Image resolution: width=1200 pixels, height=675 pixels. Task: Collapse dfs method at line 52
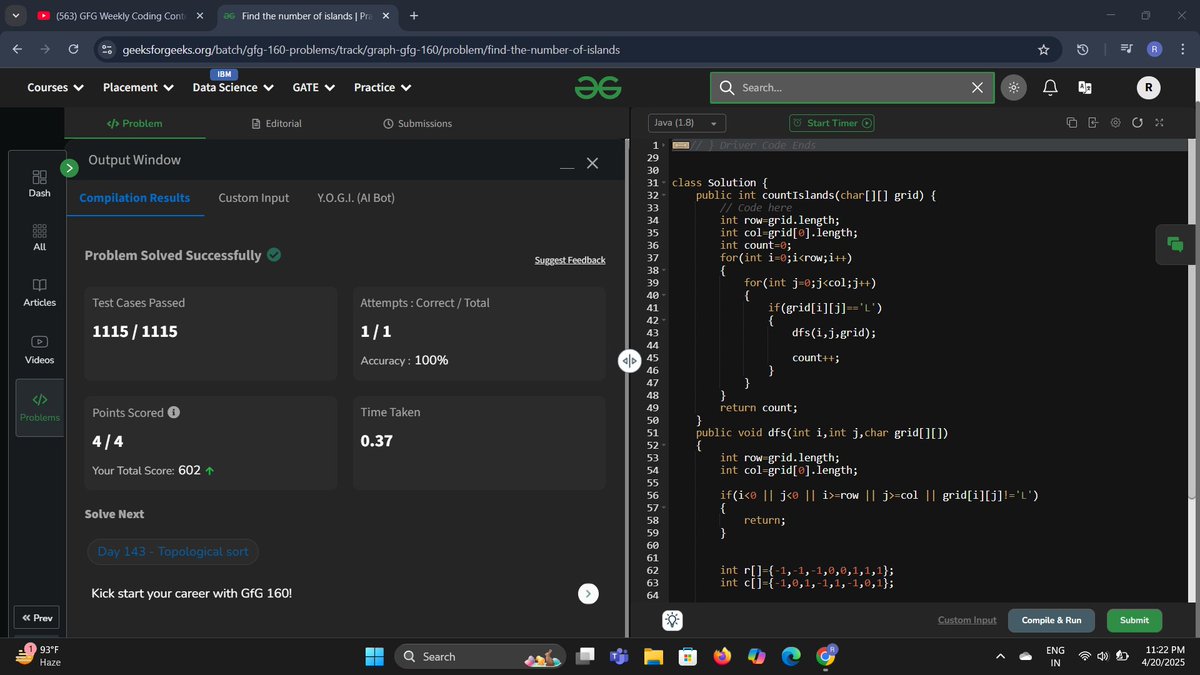tap(663, 446)
